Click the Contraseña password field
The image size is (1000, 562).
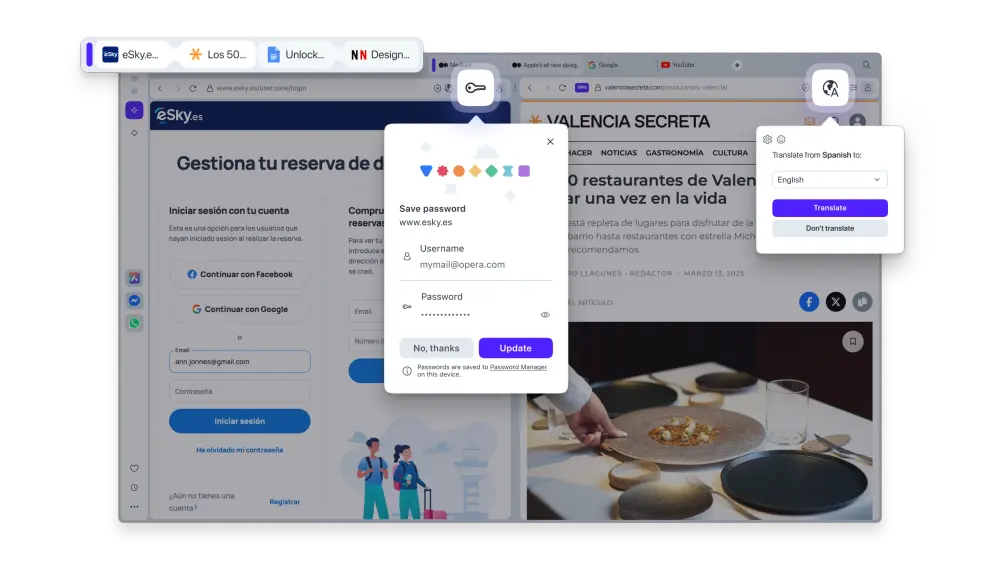[x=240, y=391]
